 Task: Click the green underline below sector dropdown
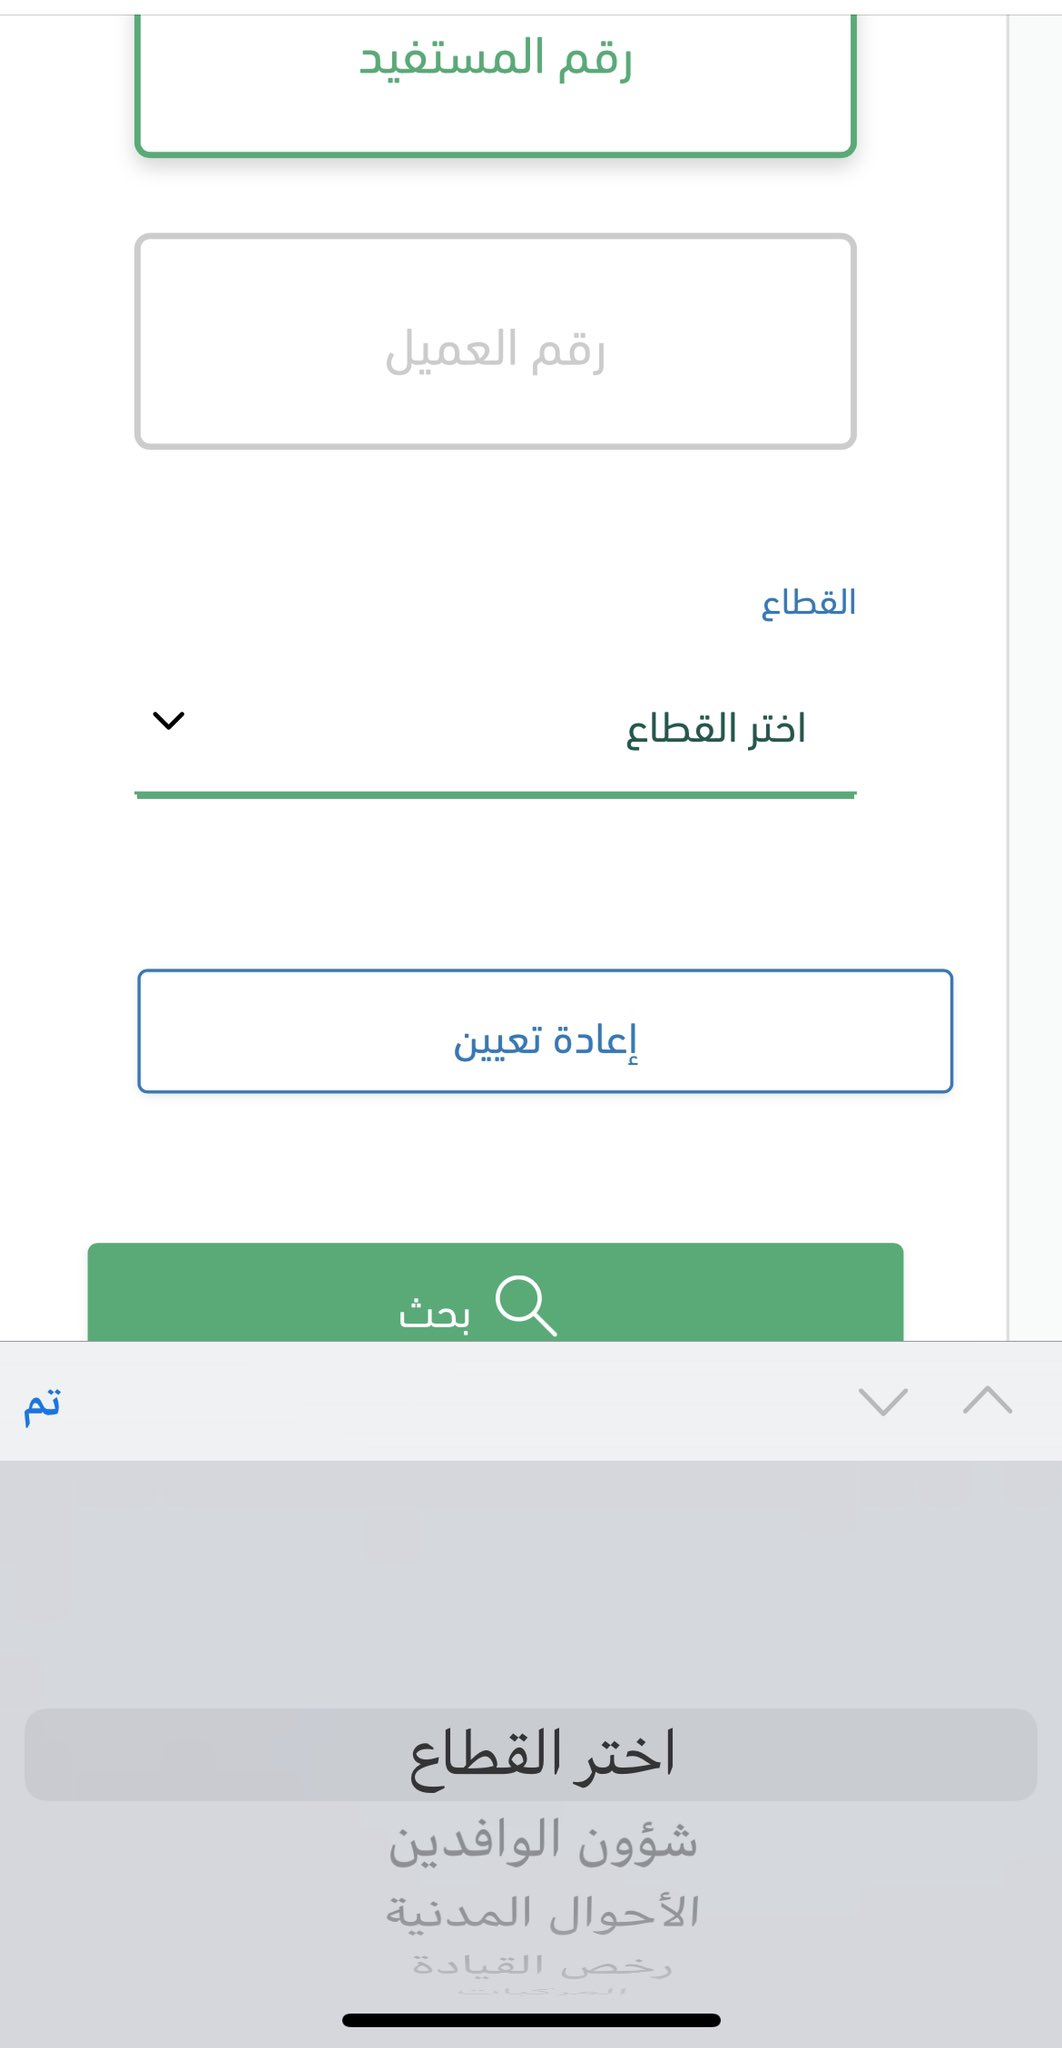coord(495,795)
